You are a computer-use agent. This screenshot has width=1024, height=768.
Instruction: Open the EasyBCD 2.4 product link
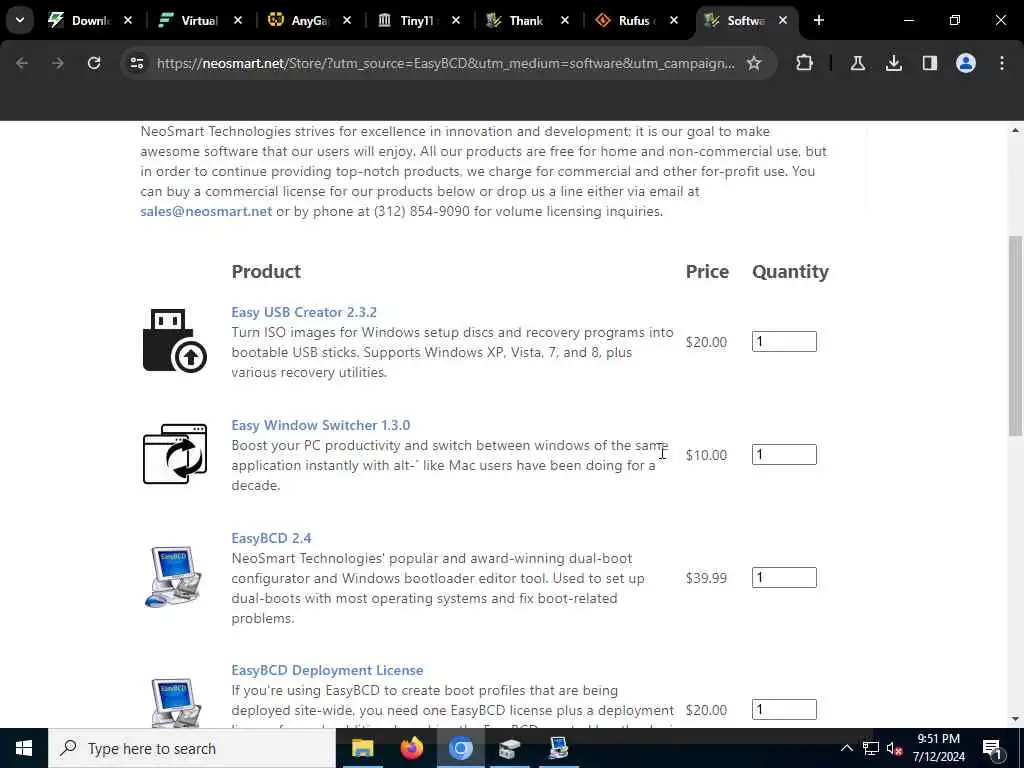271,538
